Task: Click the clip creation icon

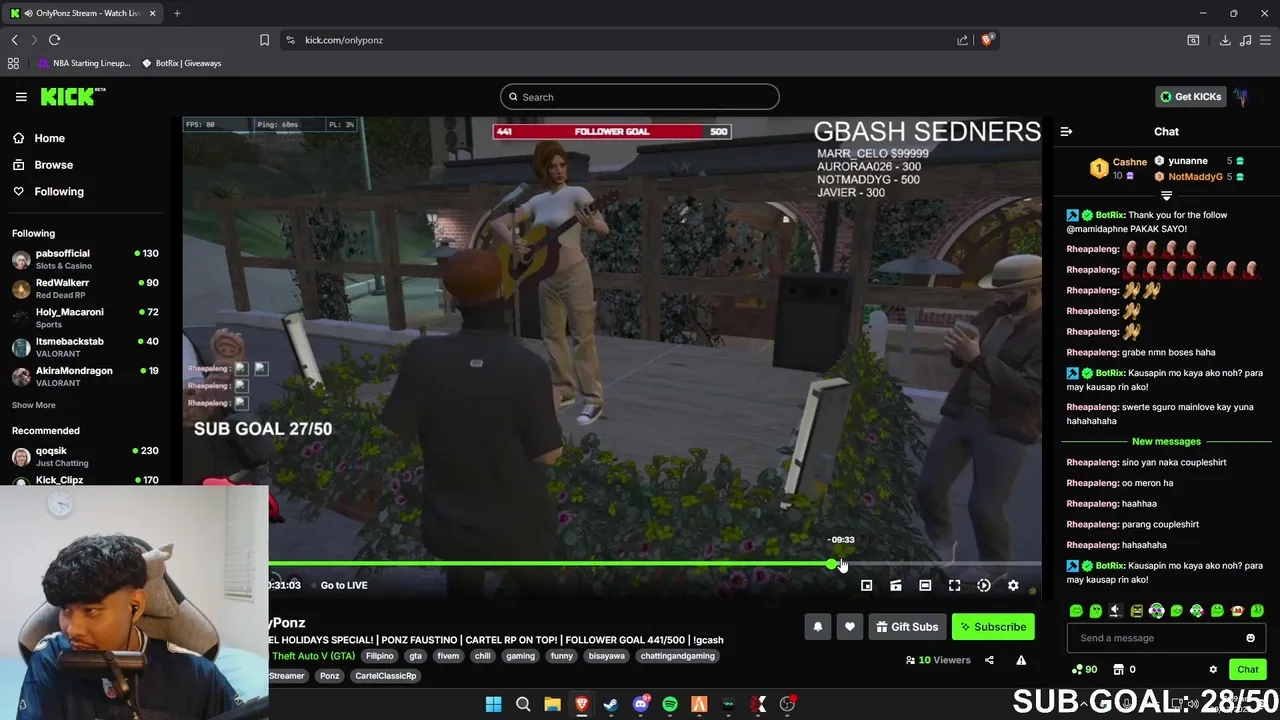Action: pos(896,585)
